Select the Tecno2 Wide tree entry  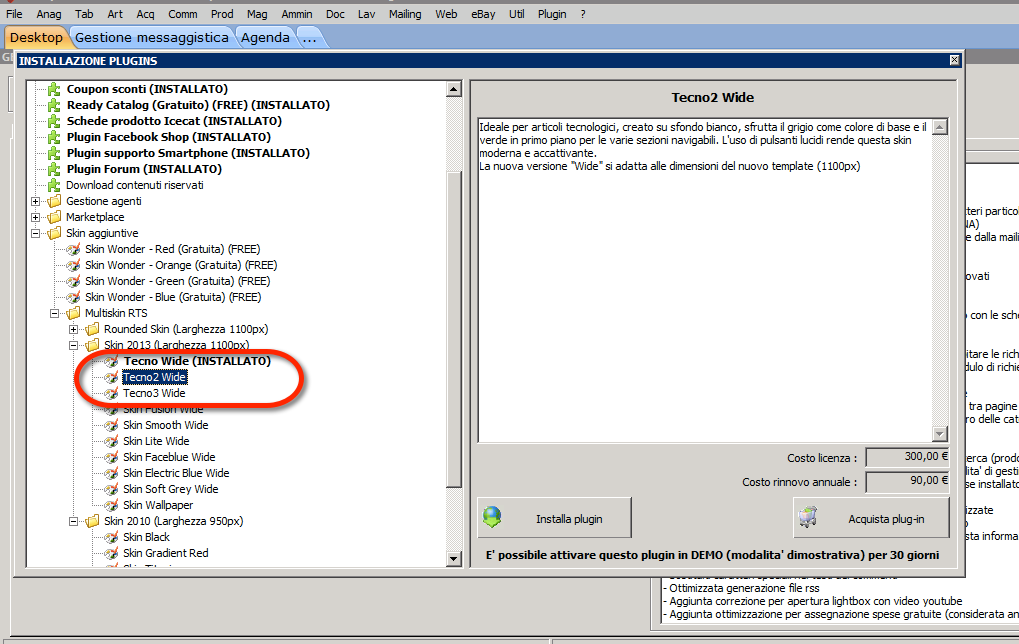coord(154,378)
